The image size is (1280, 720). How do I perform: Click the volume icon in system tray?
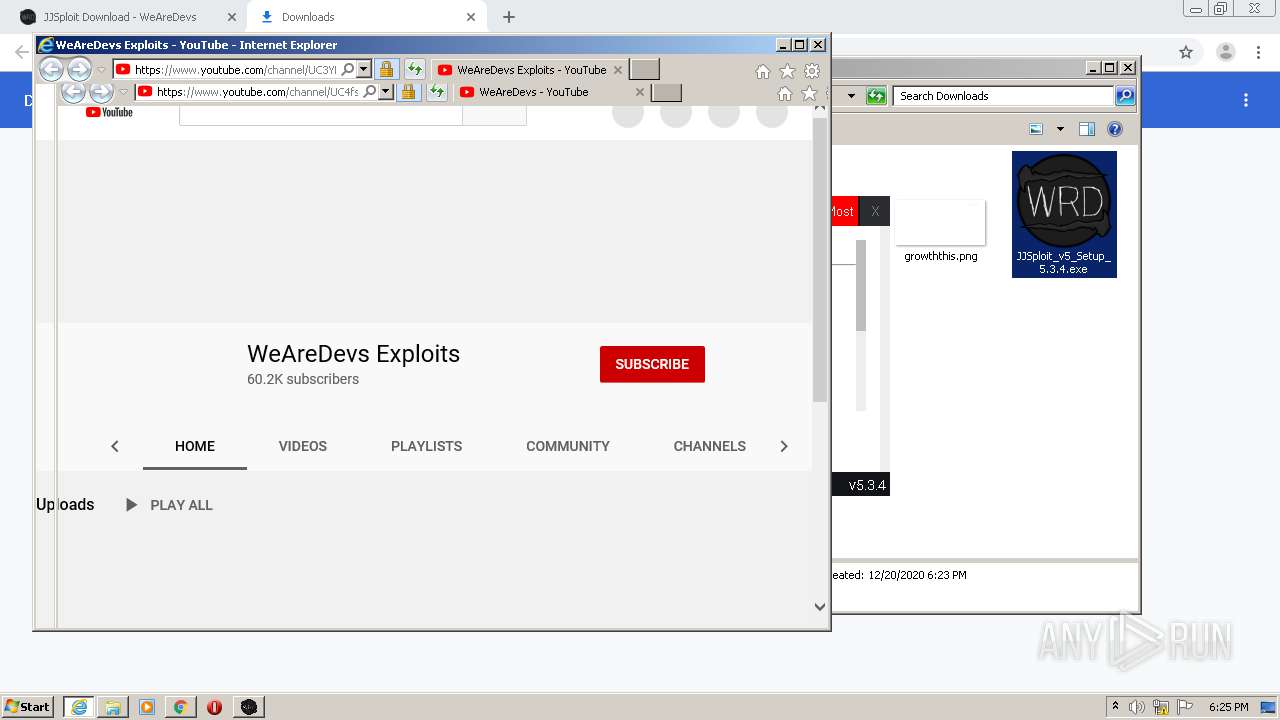coord(1137,707)
